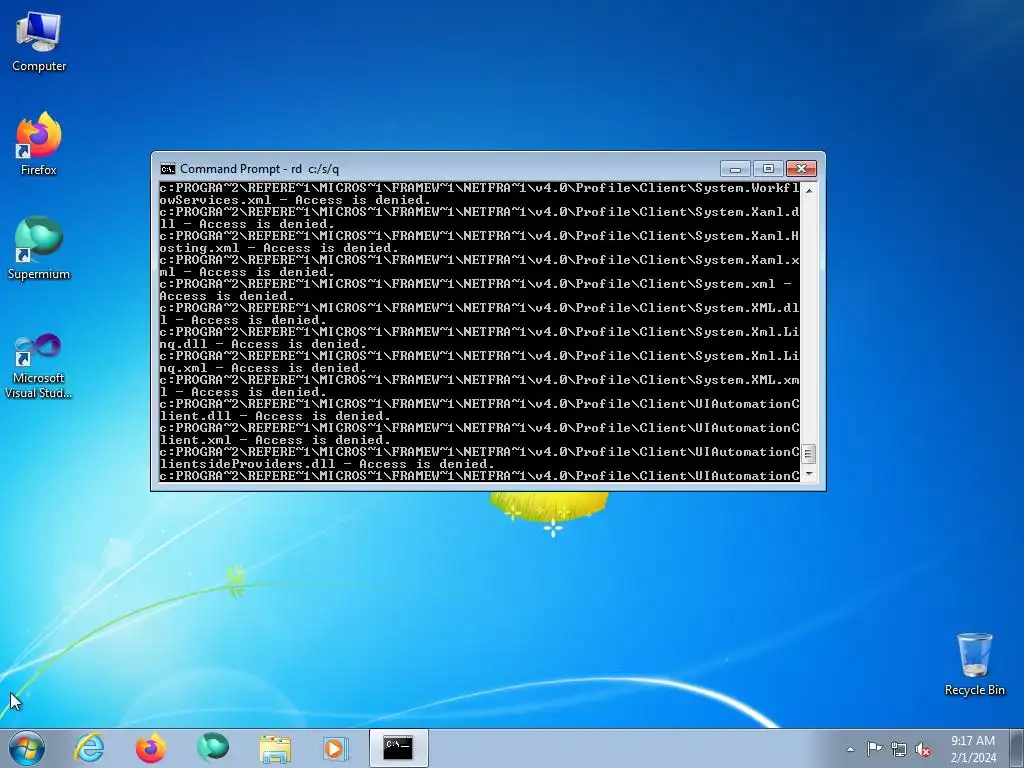Select the Recycle Bin desktop icon

point(974,664)
